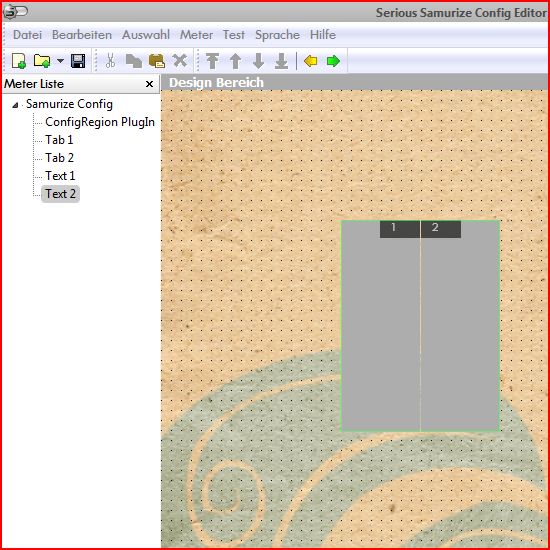Image resolution: width=550 pixels, height=550 pixels.
Task: Select Tab 2 in meter list
Action: coord(59,158)
